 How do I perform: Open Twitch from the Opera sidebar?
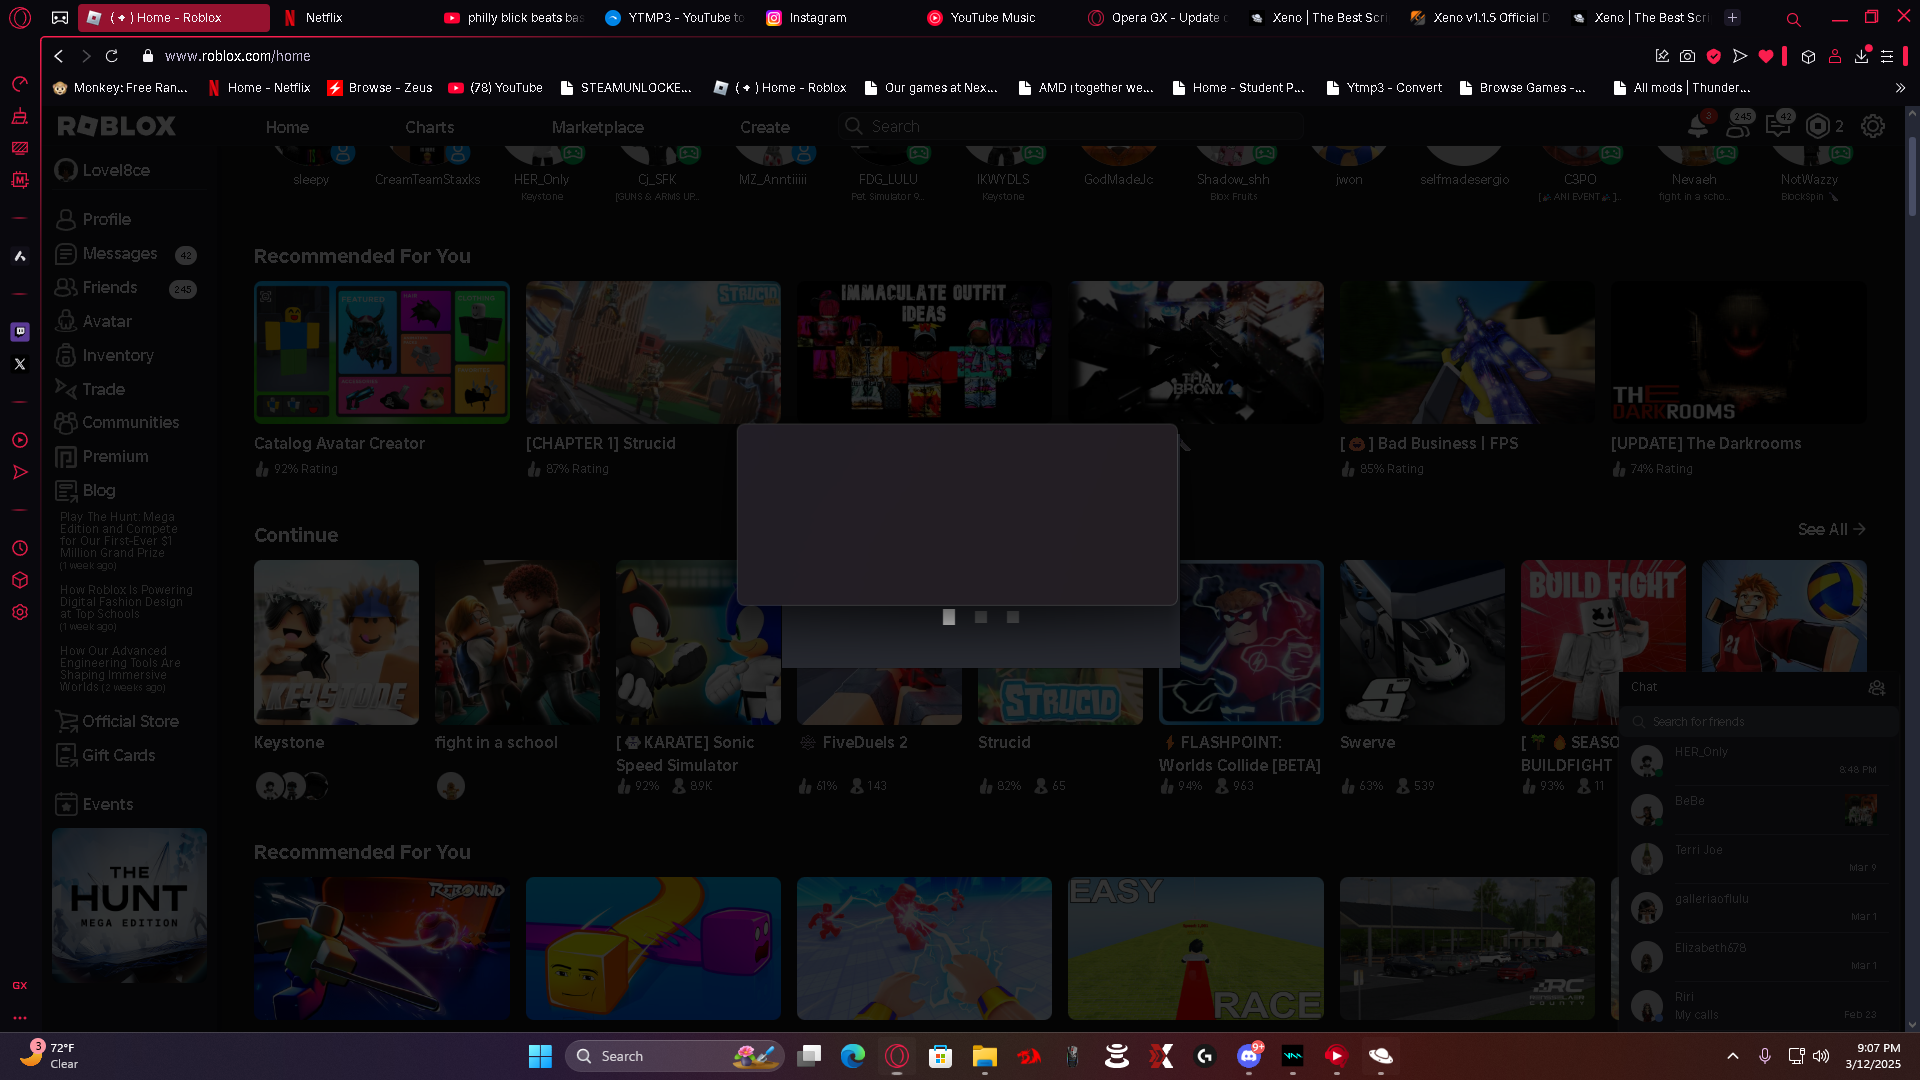tap(20, 331)
